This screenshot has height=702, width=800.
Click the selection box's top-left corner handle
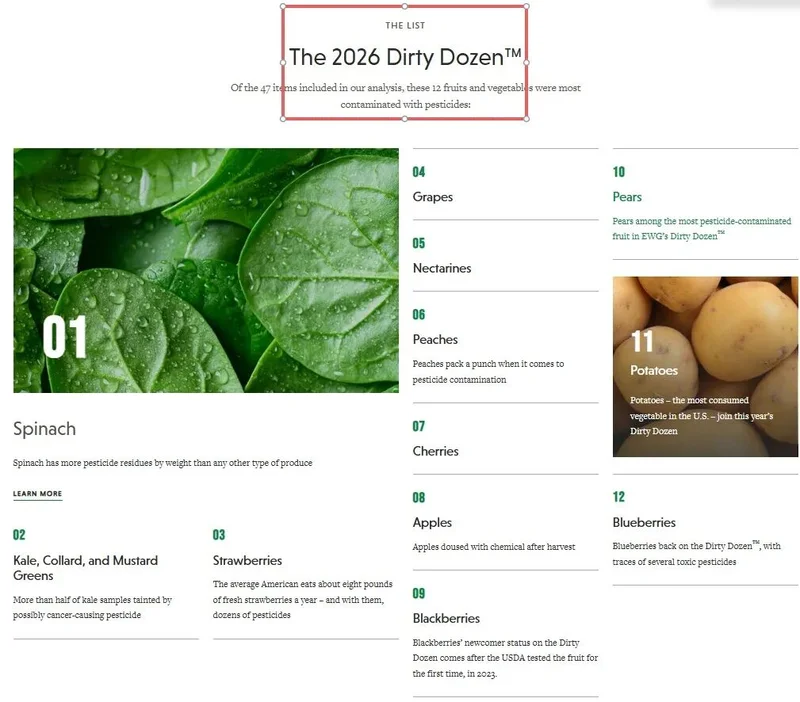tap(283, 6)
